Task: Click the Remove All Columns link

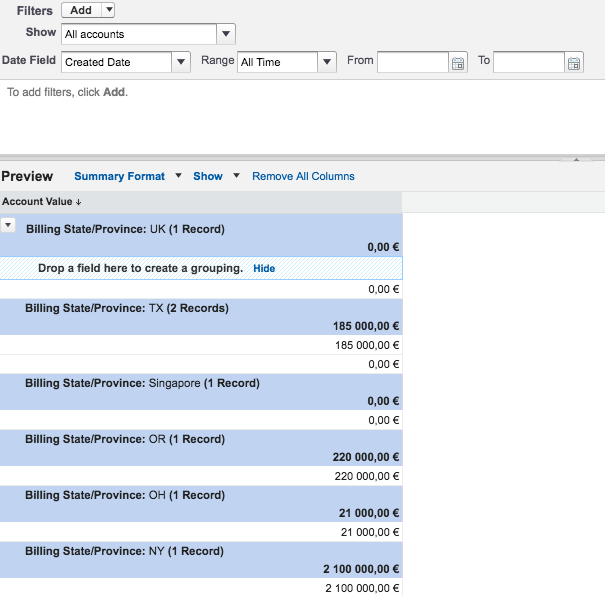Action: [x=303, y=176]
